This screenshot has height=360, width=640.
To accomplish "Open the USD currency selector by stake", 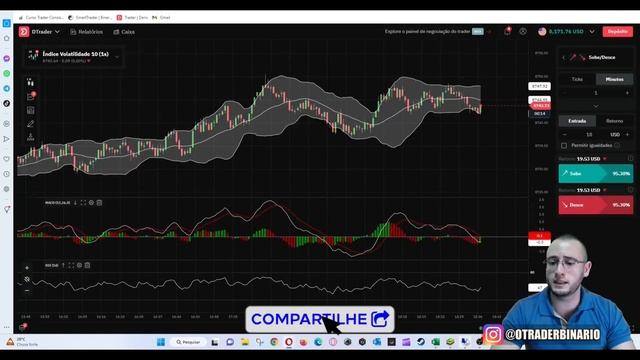I will (x=615, y=134).
